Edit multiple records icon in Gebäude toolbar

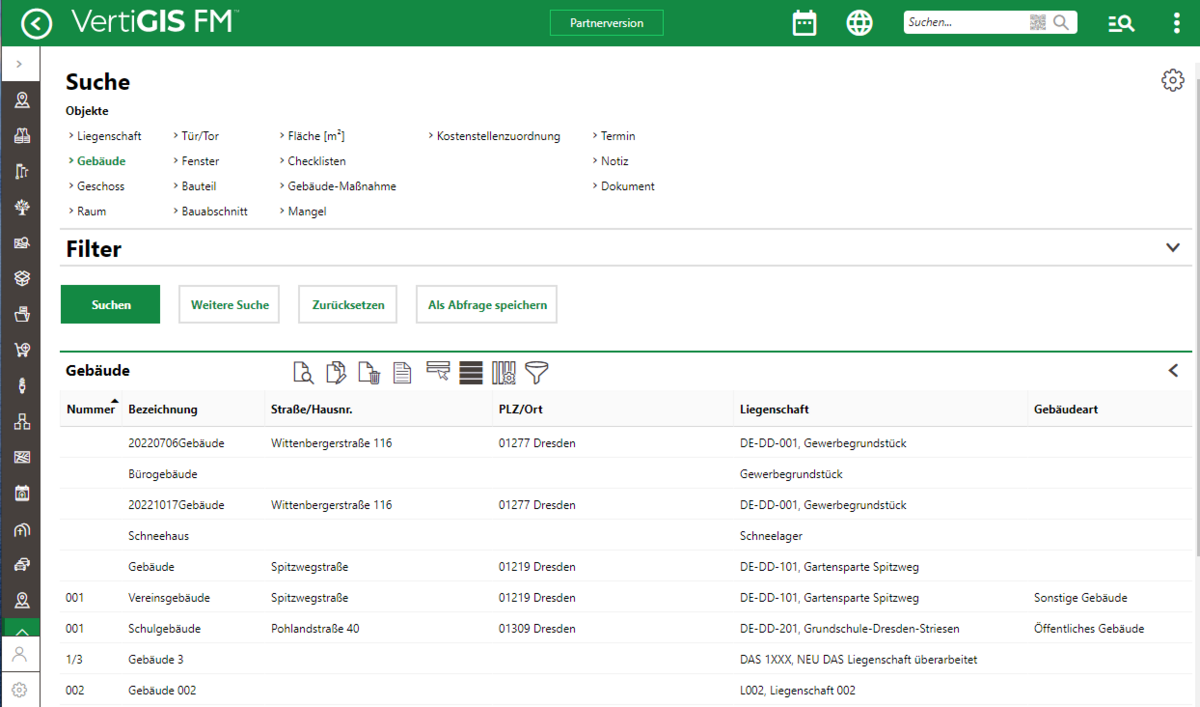[x=336, y=373]
